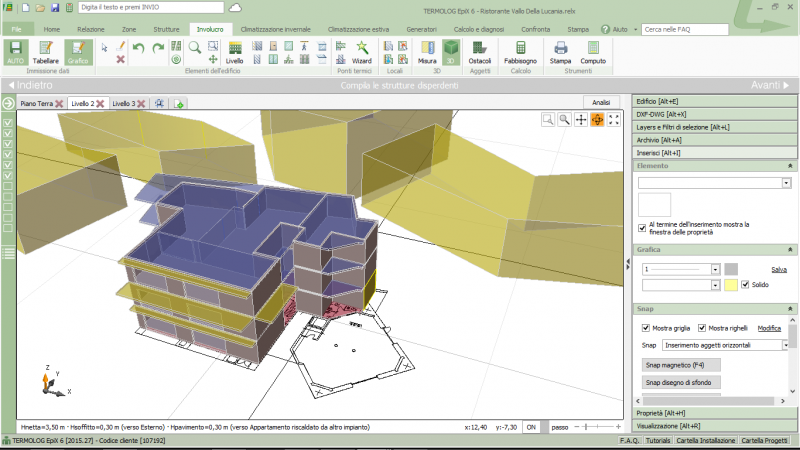Click the Modifica link in Snap
Image resolution: width=800 pixels, height=450 pixels.
point(768,328)
